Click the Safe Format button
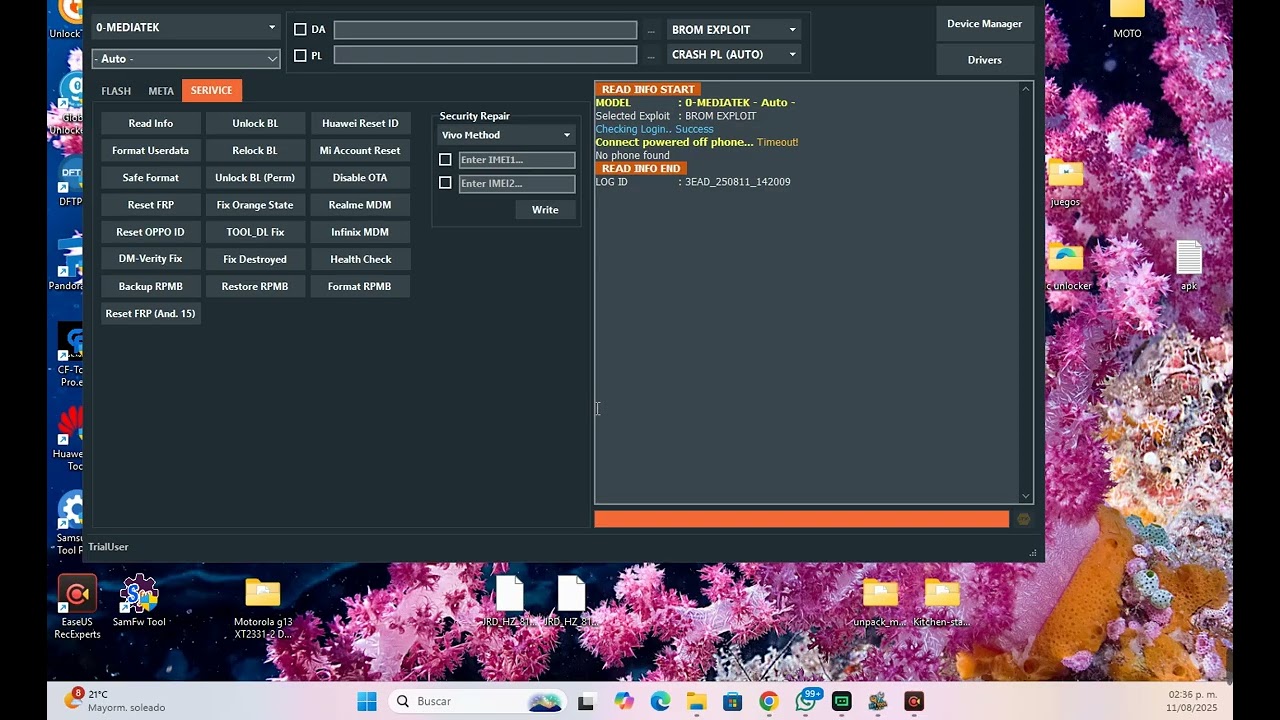Image resolution: width=1280 pixels, height=720 pixels. pyautogui.click(x=151, y=177)
